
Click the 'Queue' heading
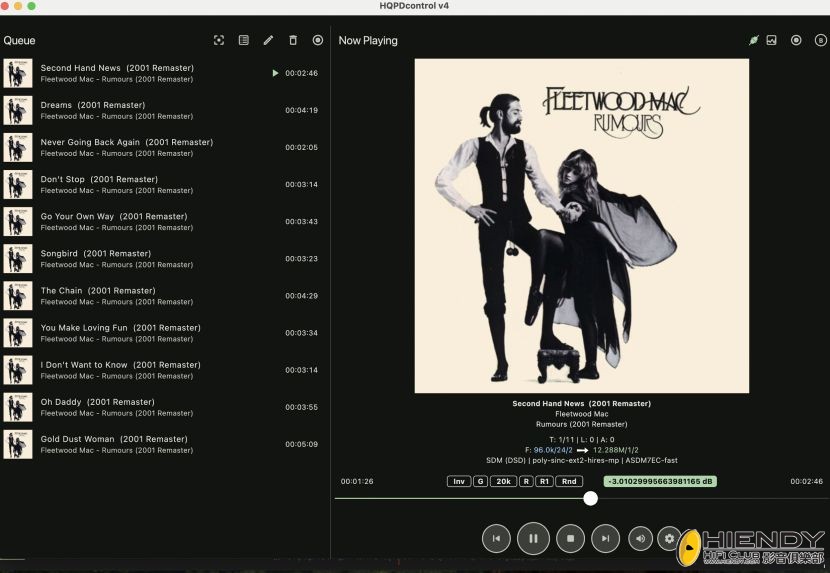(19, 40)
